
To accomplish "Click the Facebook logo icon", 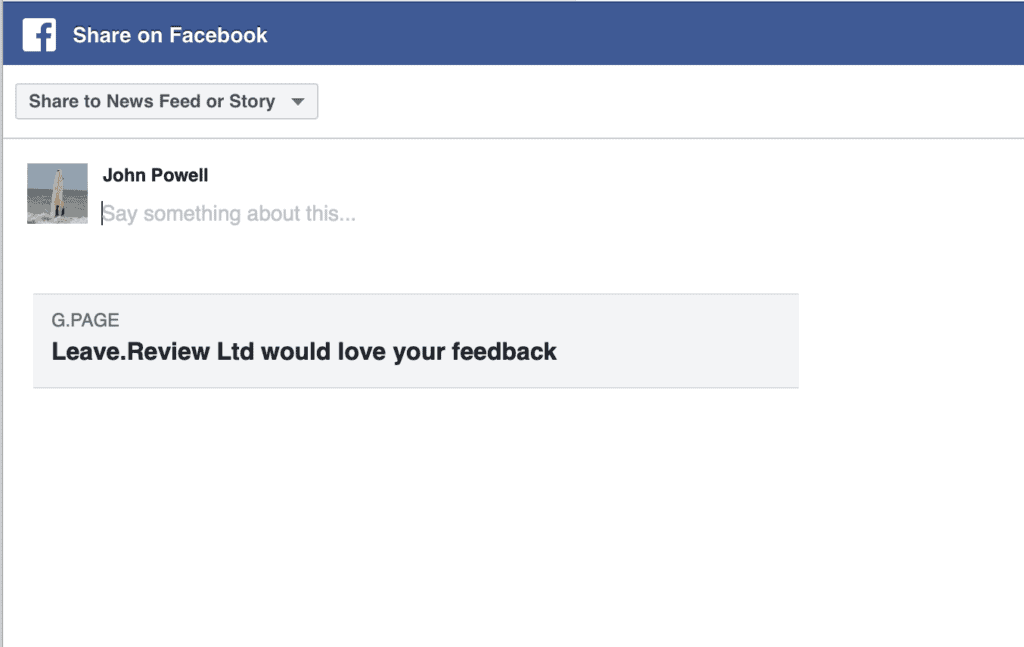I will pos(39,35).
